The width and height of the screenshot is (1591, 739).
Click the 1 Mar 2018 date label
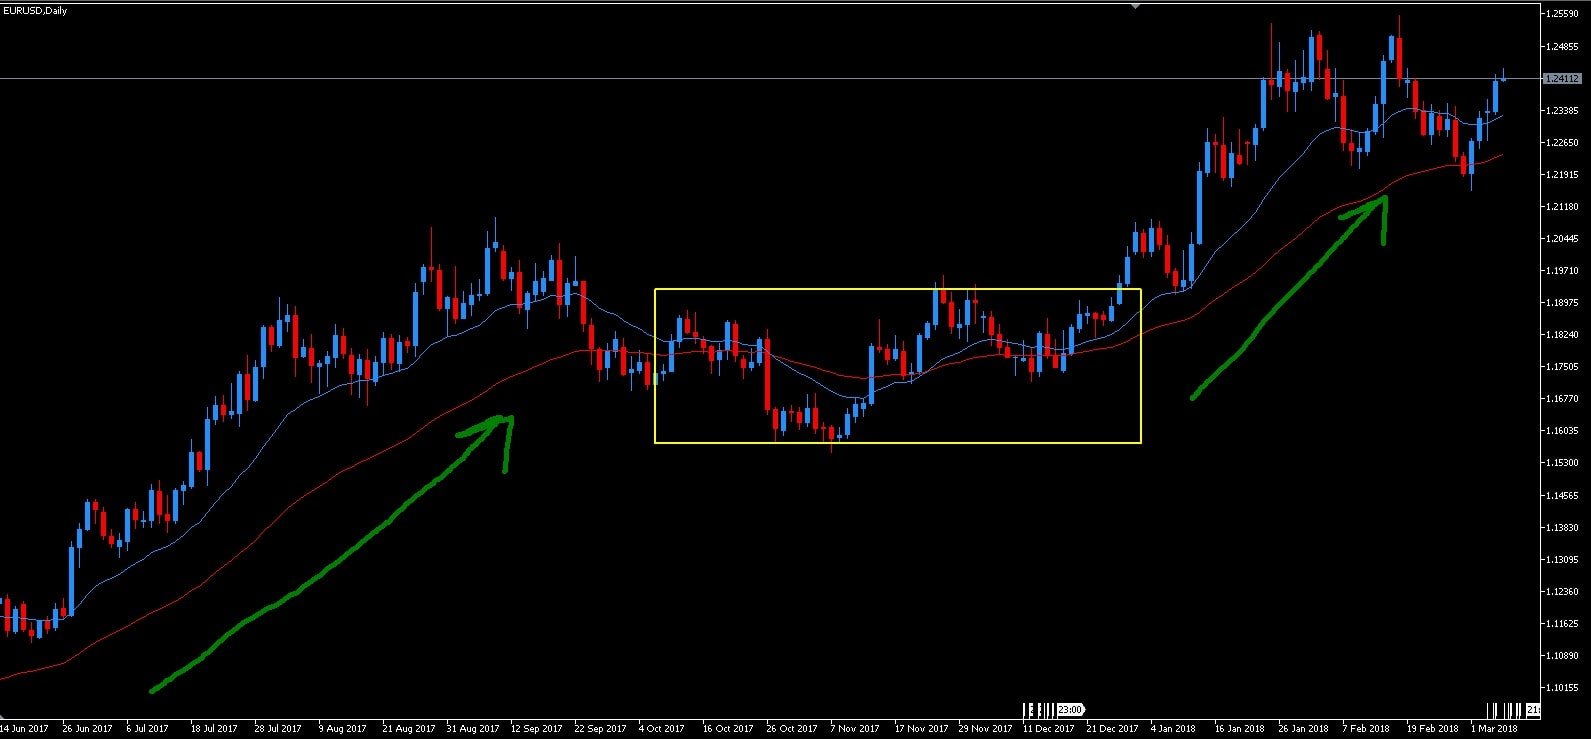pos(1494,728)
